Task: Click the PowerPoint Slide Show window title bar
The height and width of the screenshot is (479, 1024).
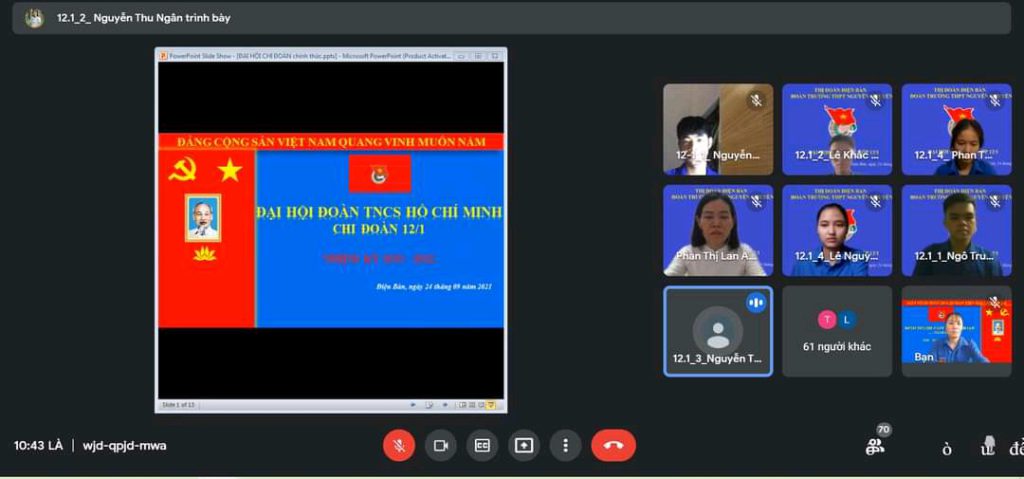Action: click(x=330, y=56)
